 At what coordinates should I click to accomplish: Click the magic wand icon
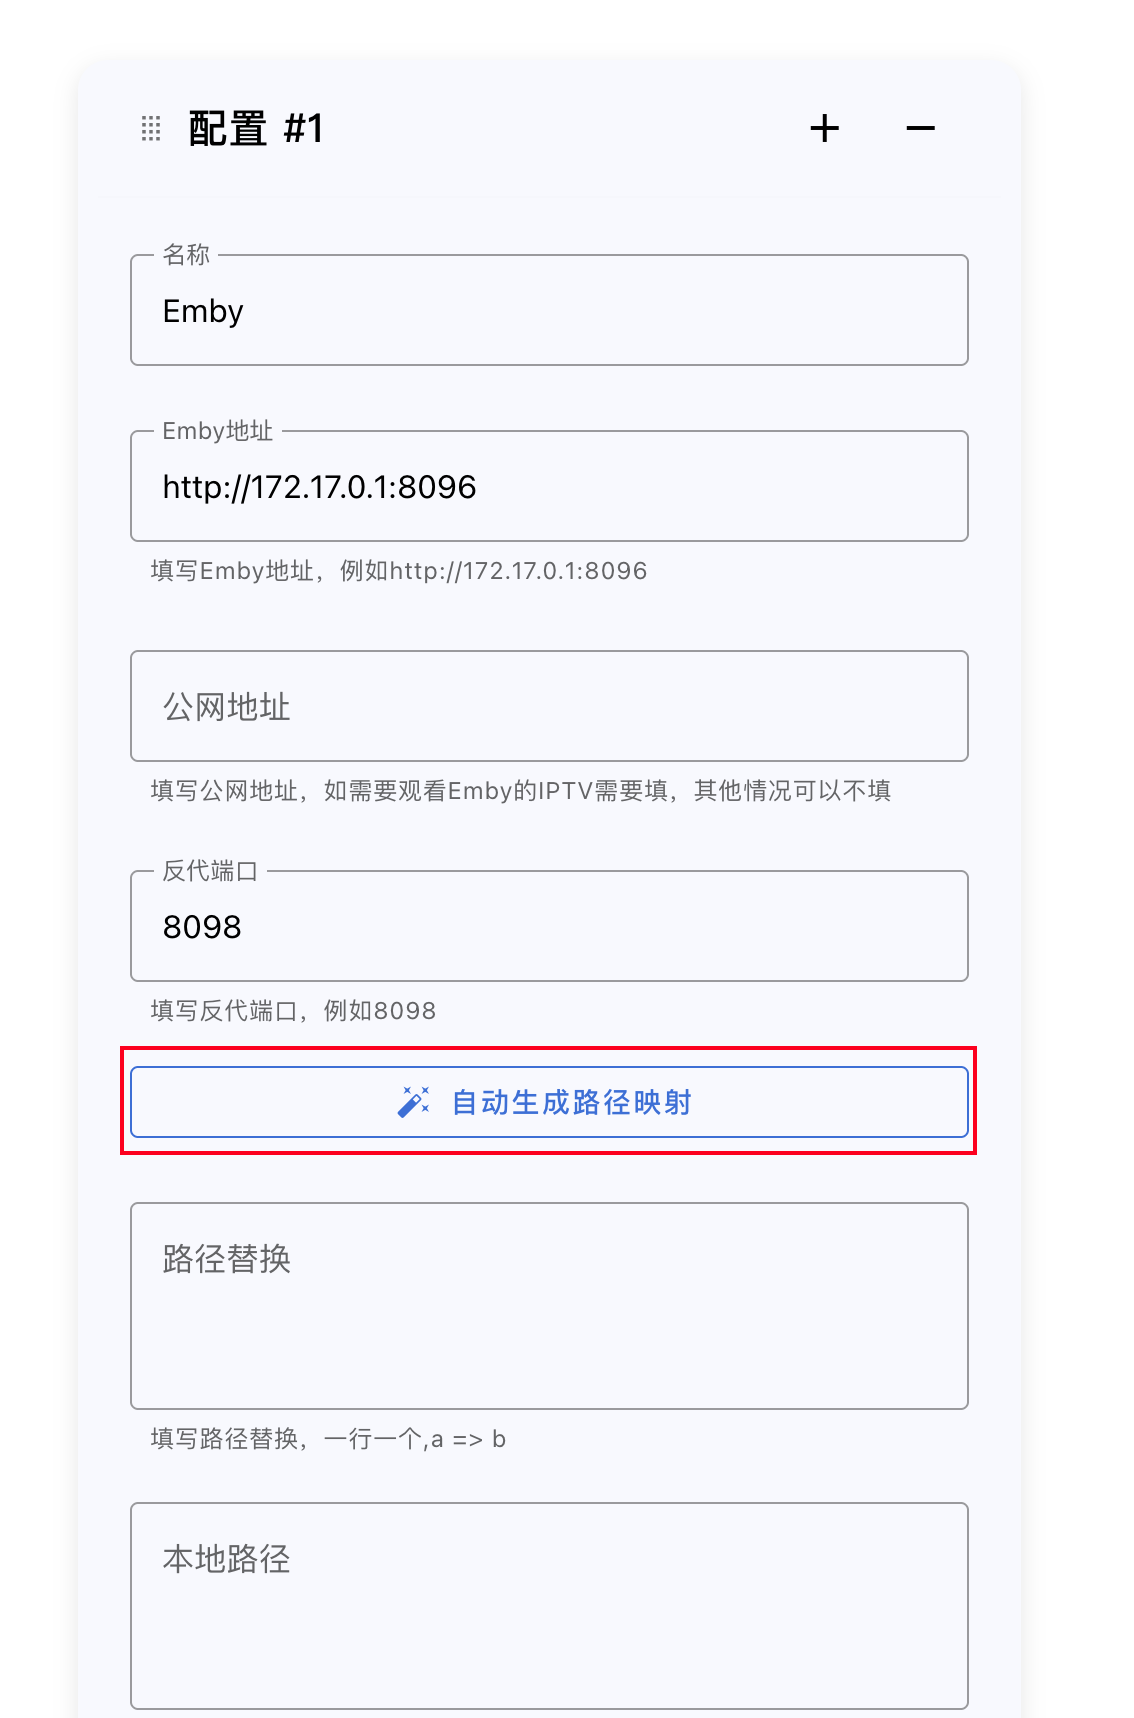(414, 1102)
